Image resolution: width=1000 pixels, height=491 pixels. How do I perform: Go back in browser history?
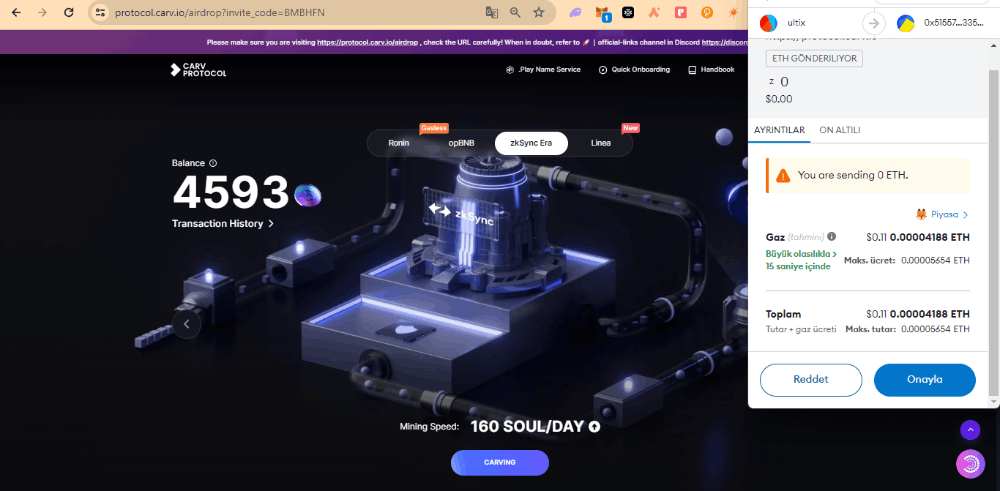pos(16,12)
